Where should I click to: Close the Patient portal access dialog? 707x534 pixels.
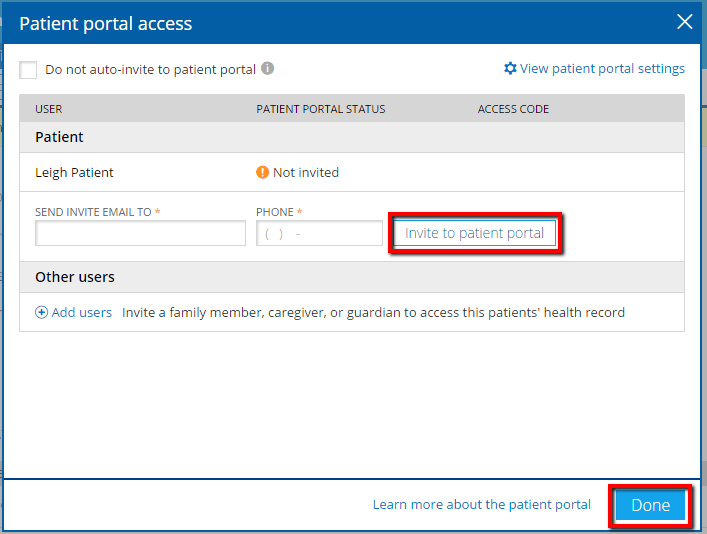click(684, 22)
